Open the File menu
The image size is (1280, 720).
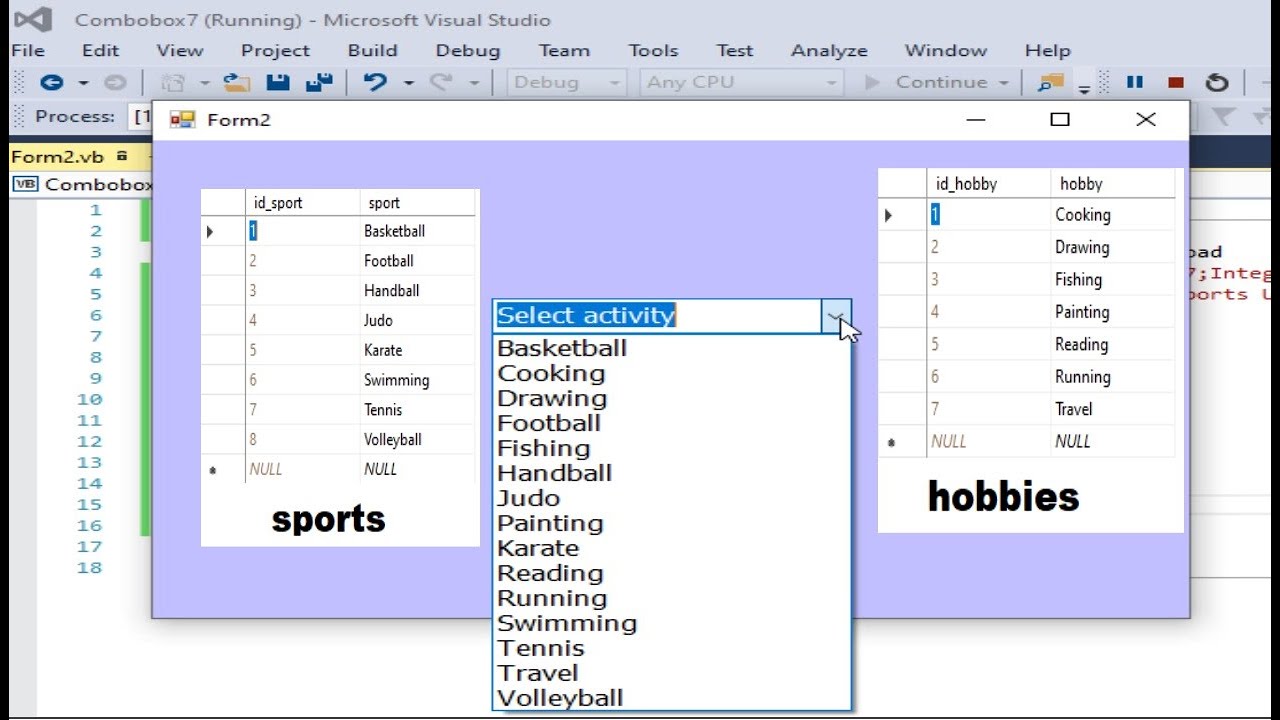coord(28,51)
